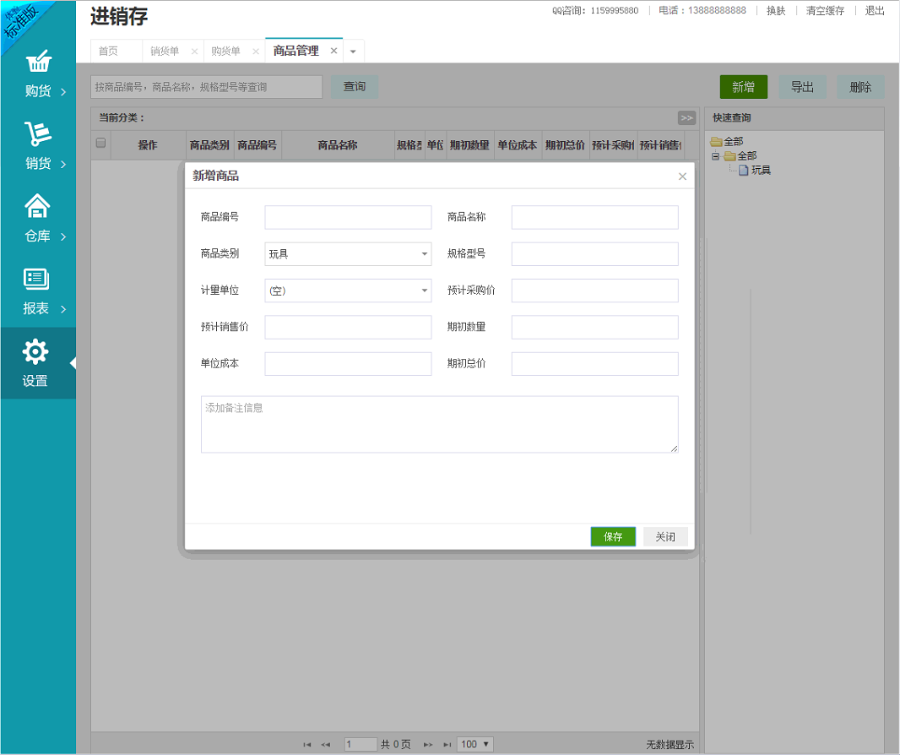Jump to last page with pagination icon
The width and height of the screenshot is (900, 755).
[448, 744]
